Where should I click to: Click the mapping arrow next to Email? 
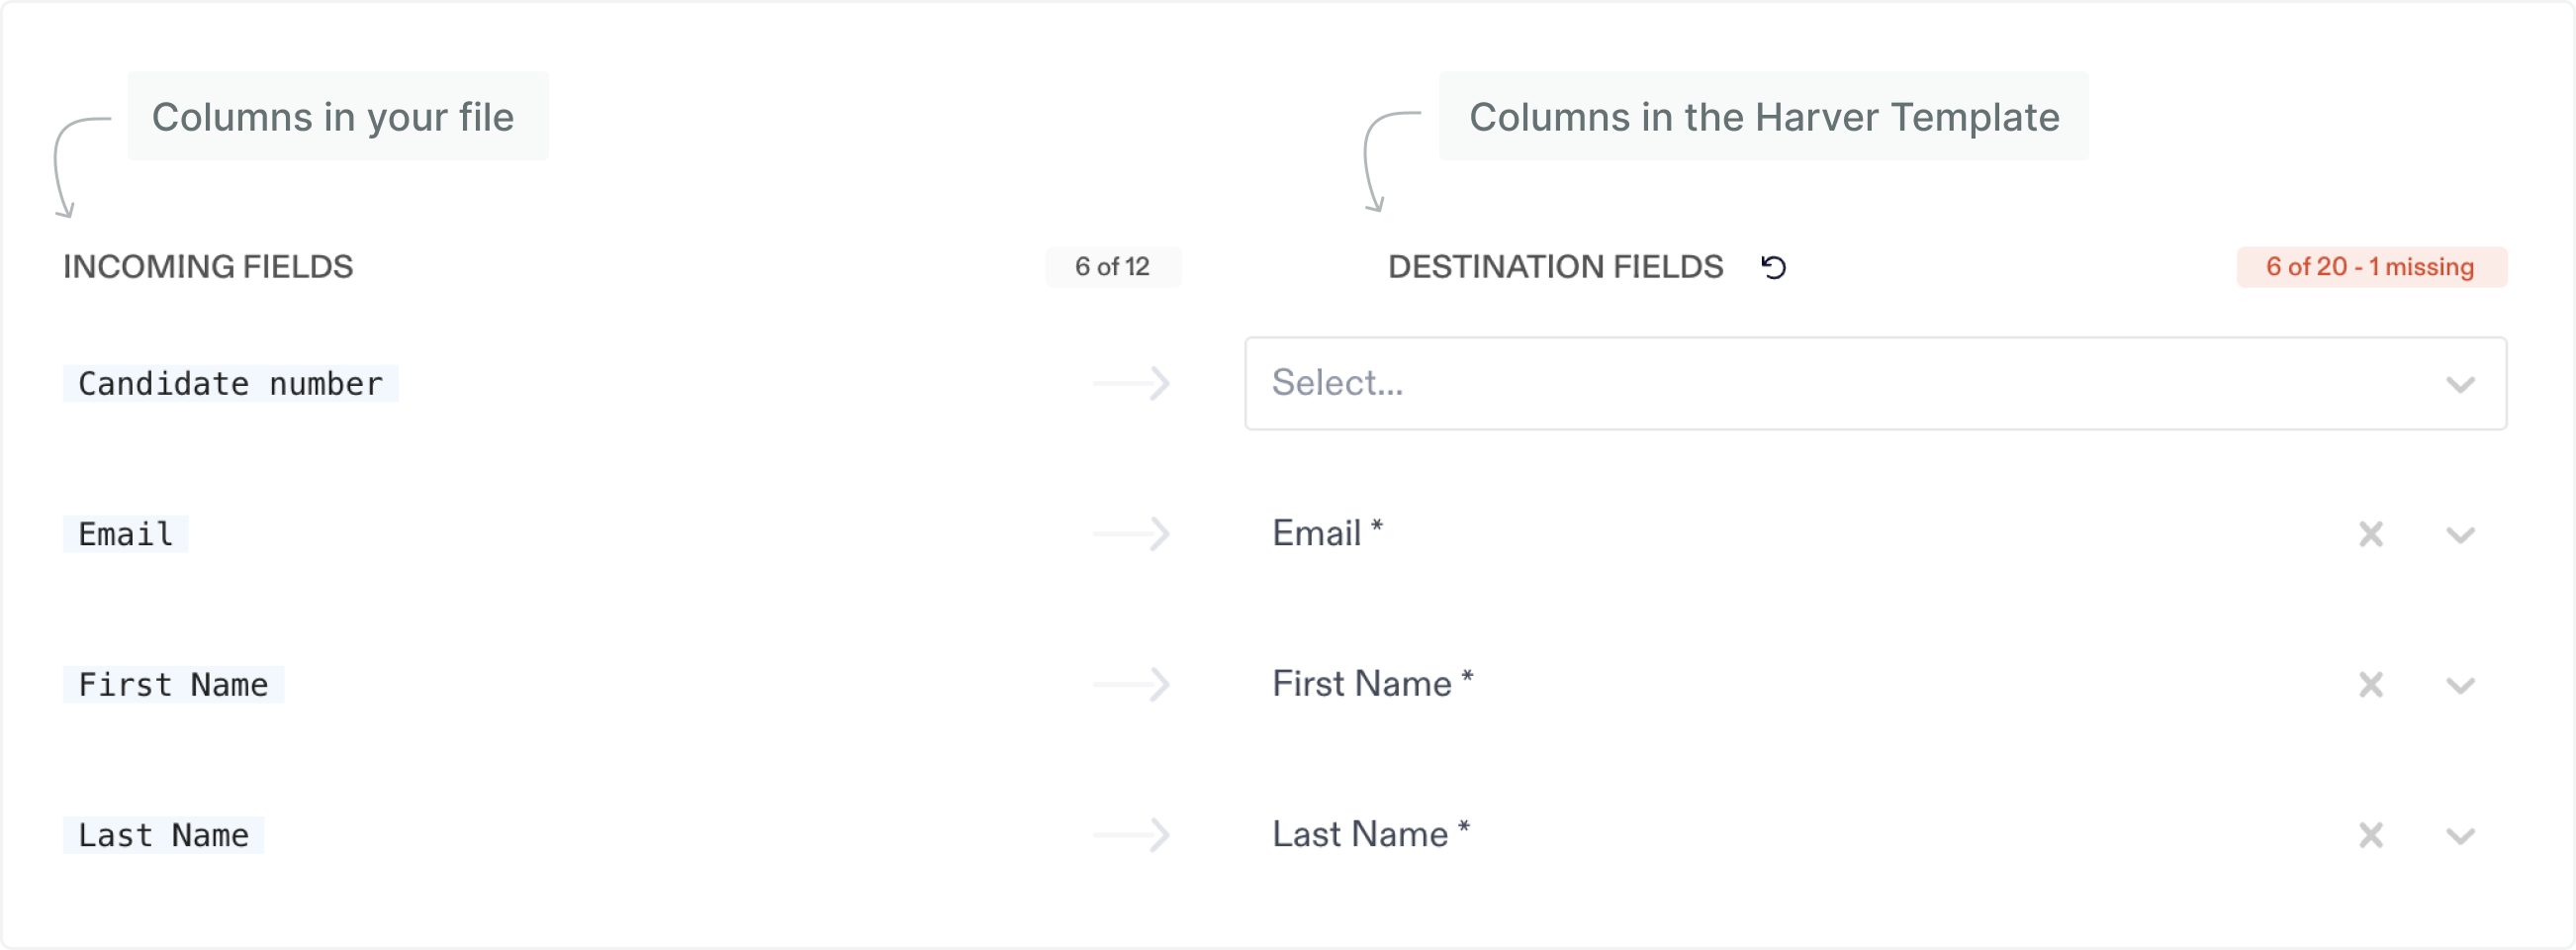(1131, 534)
